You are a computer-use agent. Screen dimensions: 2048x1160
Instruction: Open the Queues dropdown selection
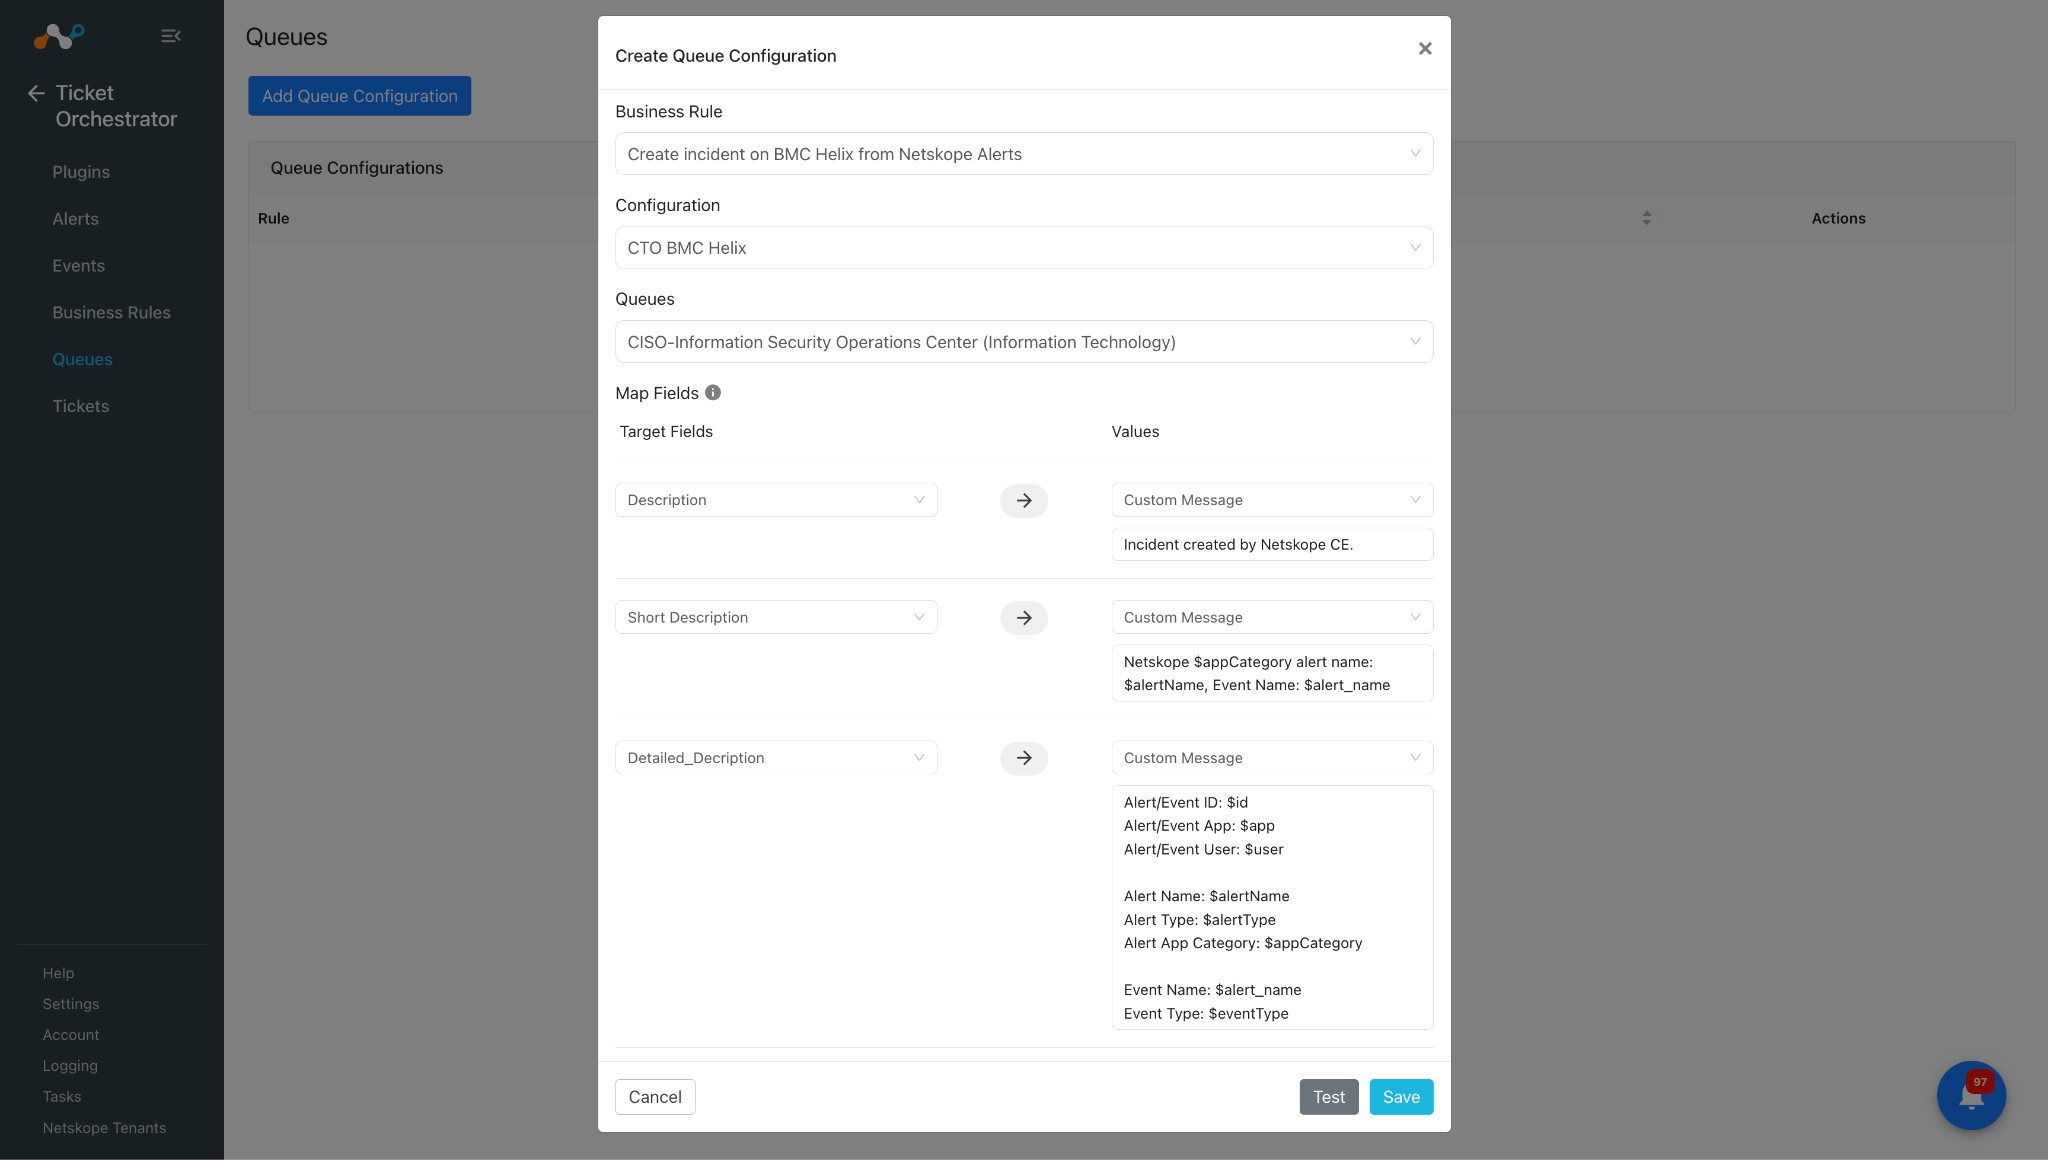(x=1024, y=342)
